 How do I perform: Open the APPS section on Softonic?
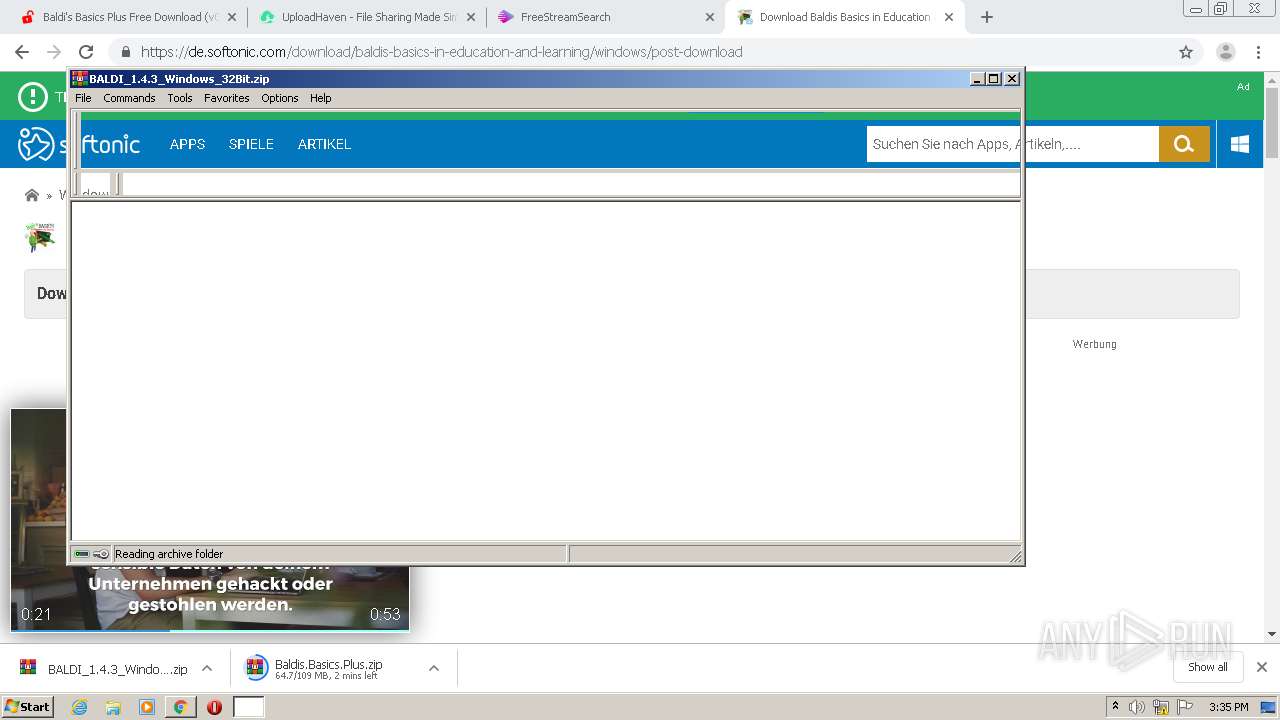click(x=187, y=144)
